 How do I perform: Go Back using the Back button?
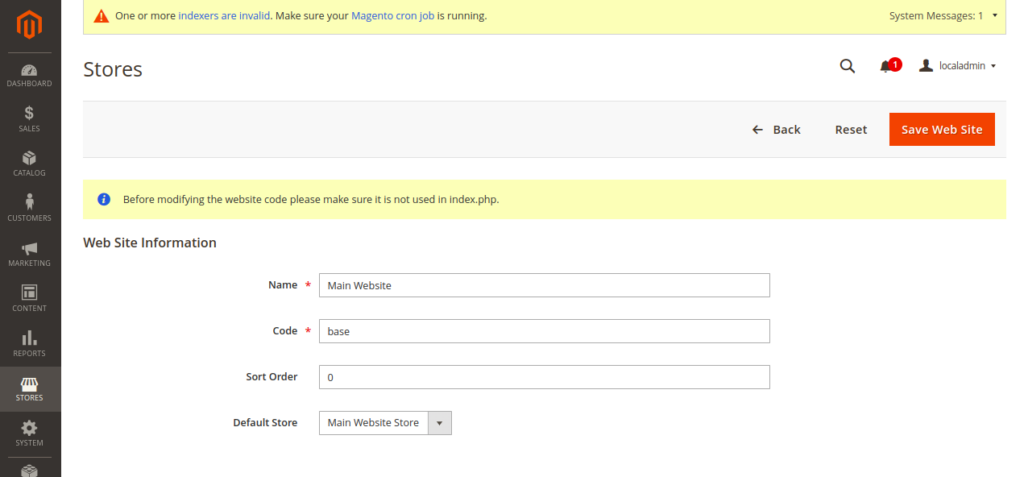tap(776, 129)
